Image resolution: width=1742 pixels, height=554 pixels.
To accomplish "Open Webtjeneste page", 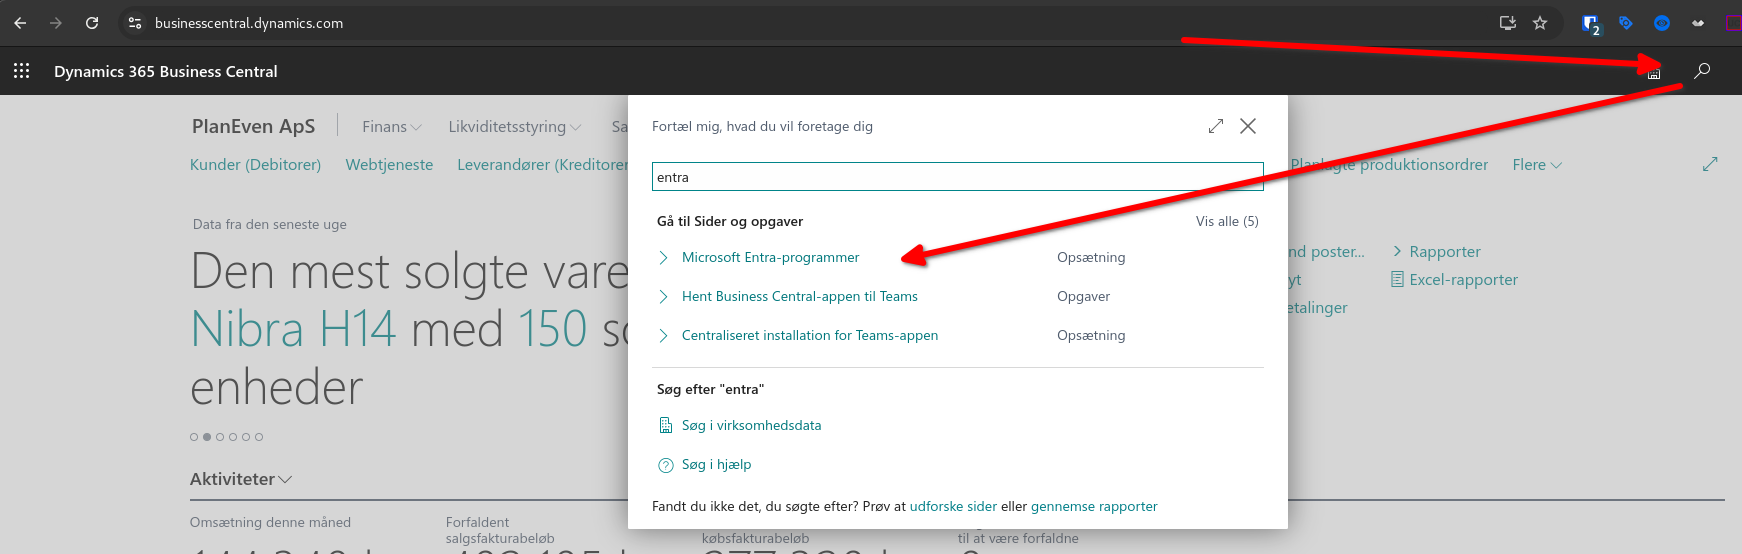I will pos(389,165).
